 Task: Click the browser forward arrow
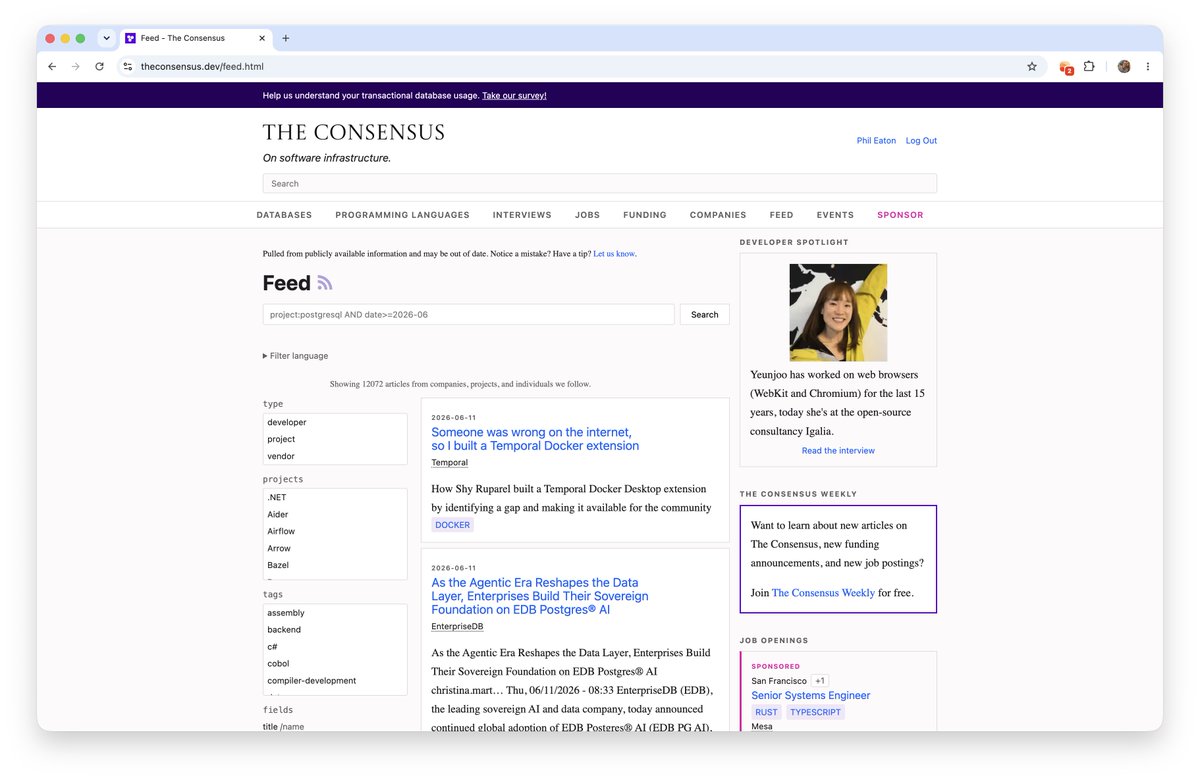(75, 66)
